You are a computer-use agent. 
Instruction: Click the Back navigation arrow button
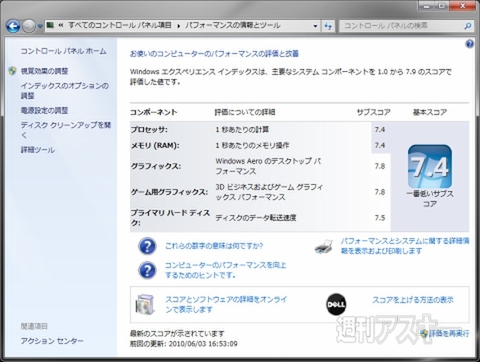pos(13,26)
